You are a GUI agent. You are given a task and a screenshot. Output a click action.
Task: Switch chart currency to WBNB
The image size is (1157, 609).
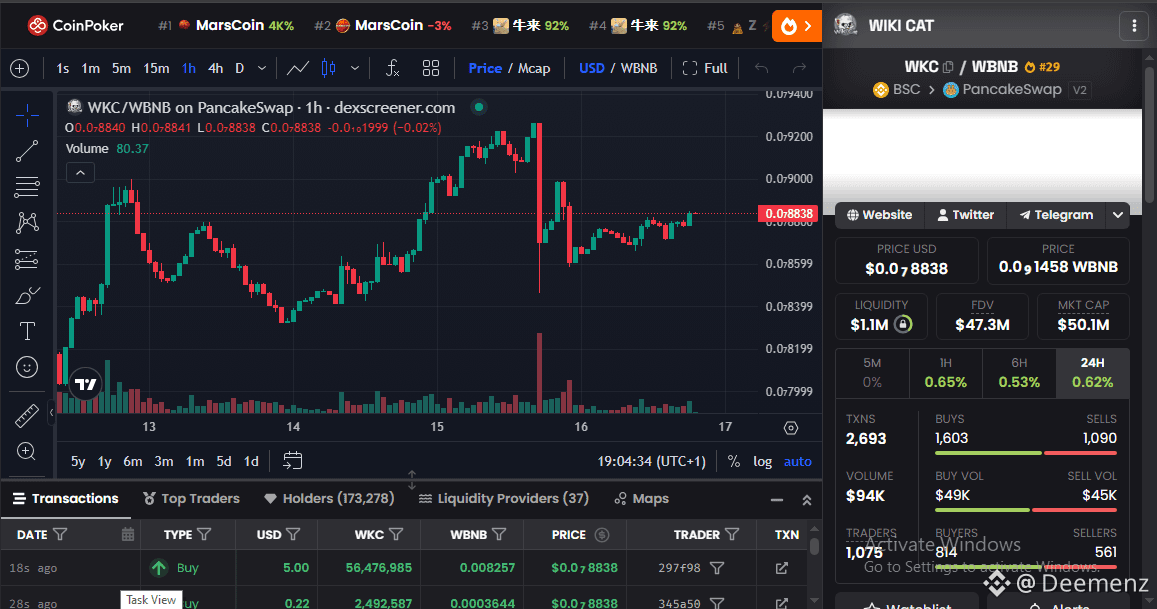click(638, 69)
